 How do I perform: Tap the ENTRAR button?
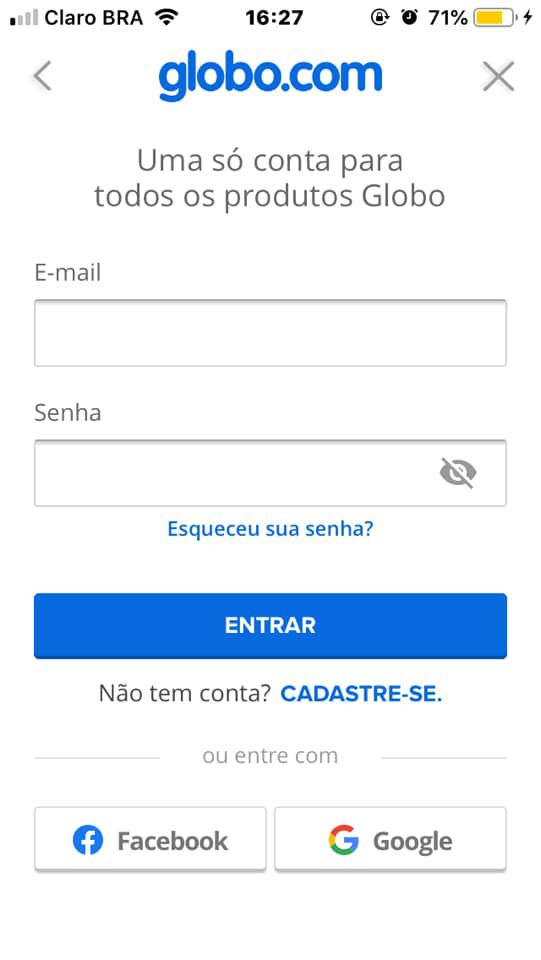click(270, 626)
